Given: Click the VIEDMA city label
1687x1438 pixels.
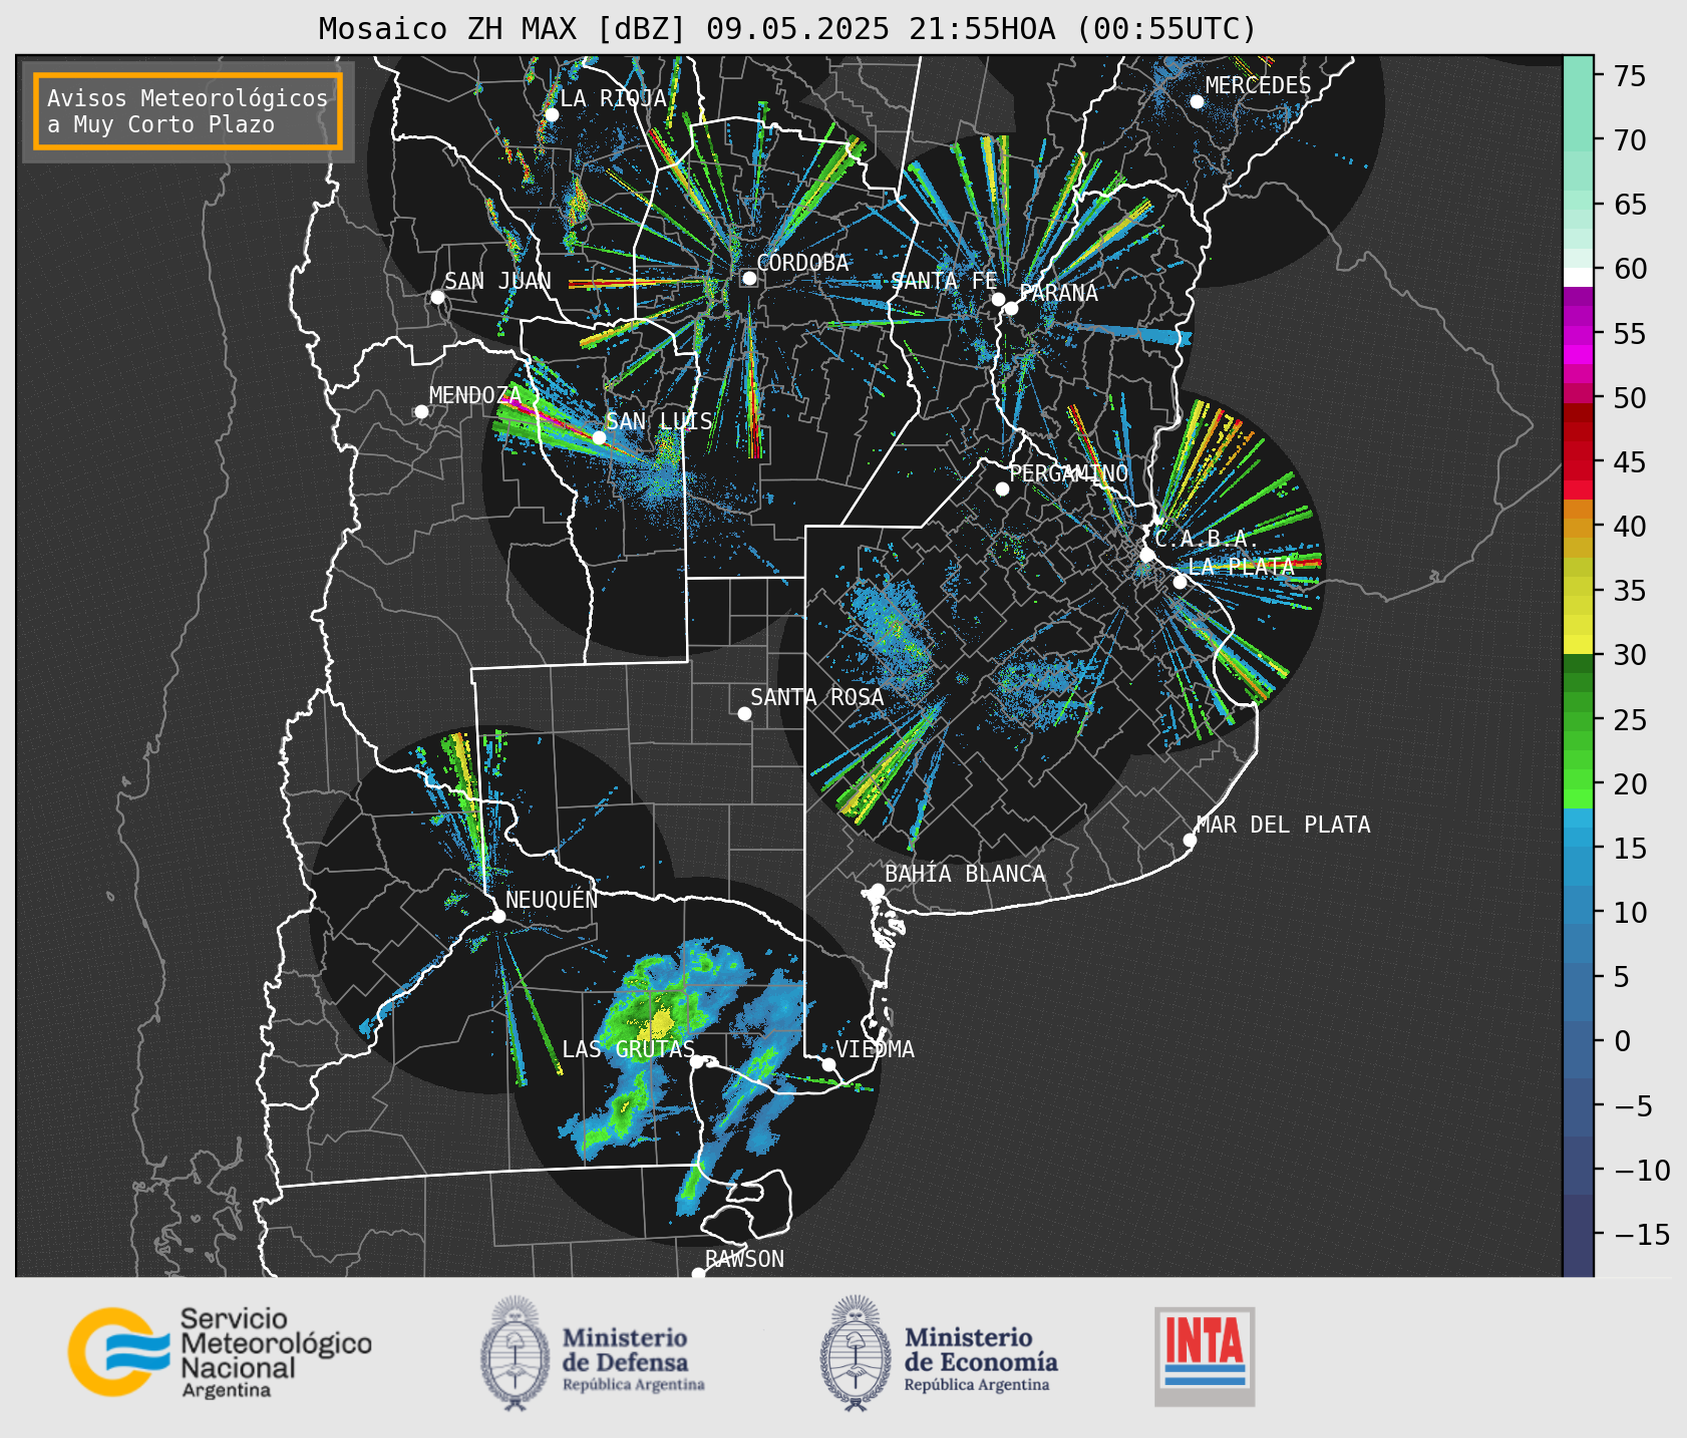Looking at the screenshot, I should [875, 1049].
